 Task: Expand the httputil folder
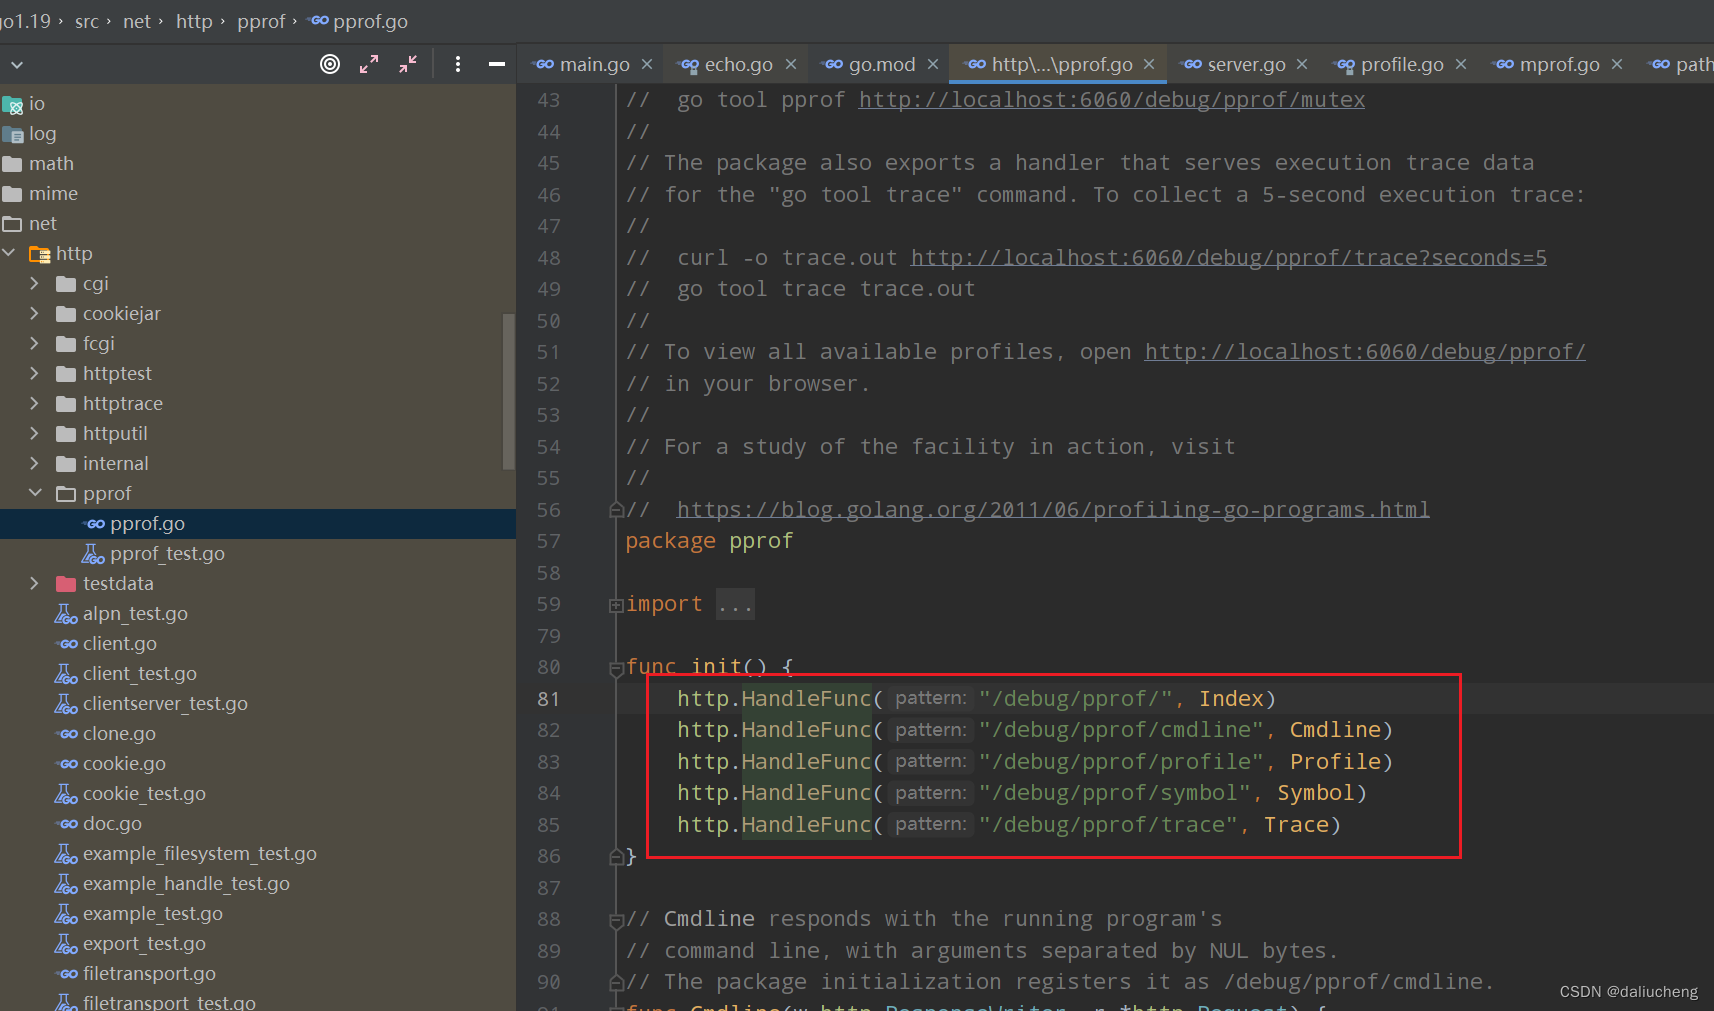pyautogui.click(x=35, y=433)
